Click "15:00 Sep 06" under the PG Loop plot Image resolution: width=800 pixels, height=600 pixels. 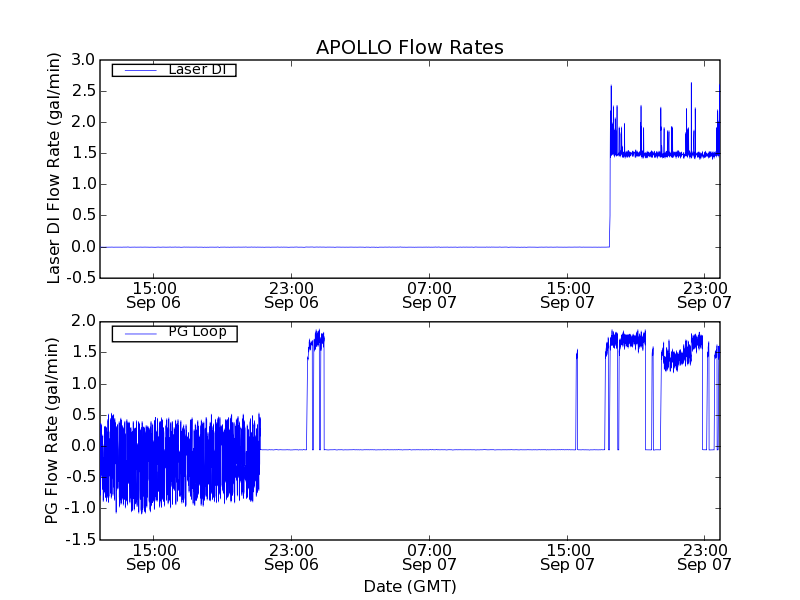click(x=154, y=558)
